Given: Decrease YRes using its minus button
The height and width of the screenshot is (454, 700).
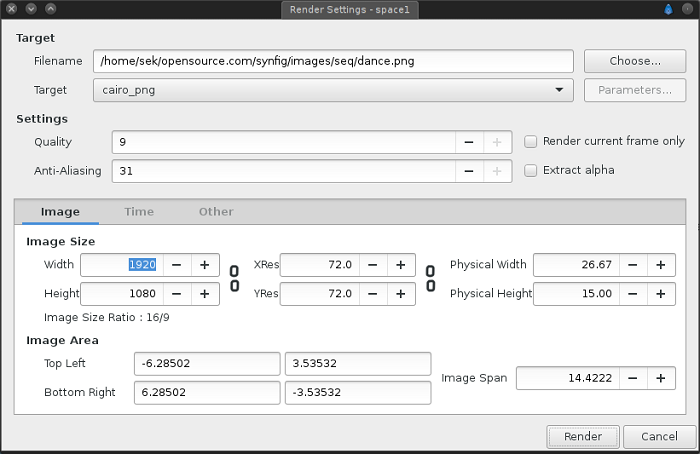Looking at the screenshot, I should pyautogui.click(x=372, y=294).
